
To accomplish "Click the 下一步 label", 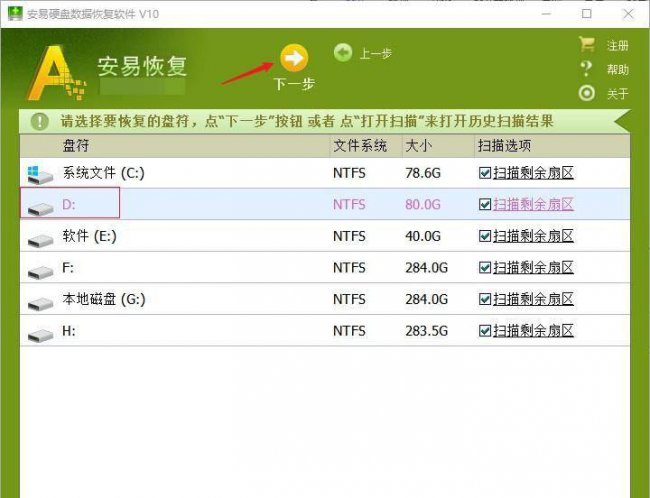I will [x=294, y=84].
